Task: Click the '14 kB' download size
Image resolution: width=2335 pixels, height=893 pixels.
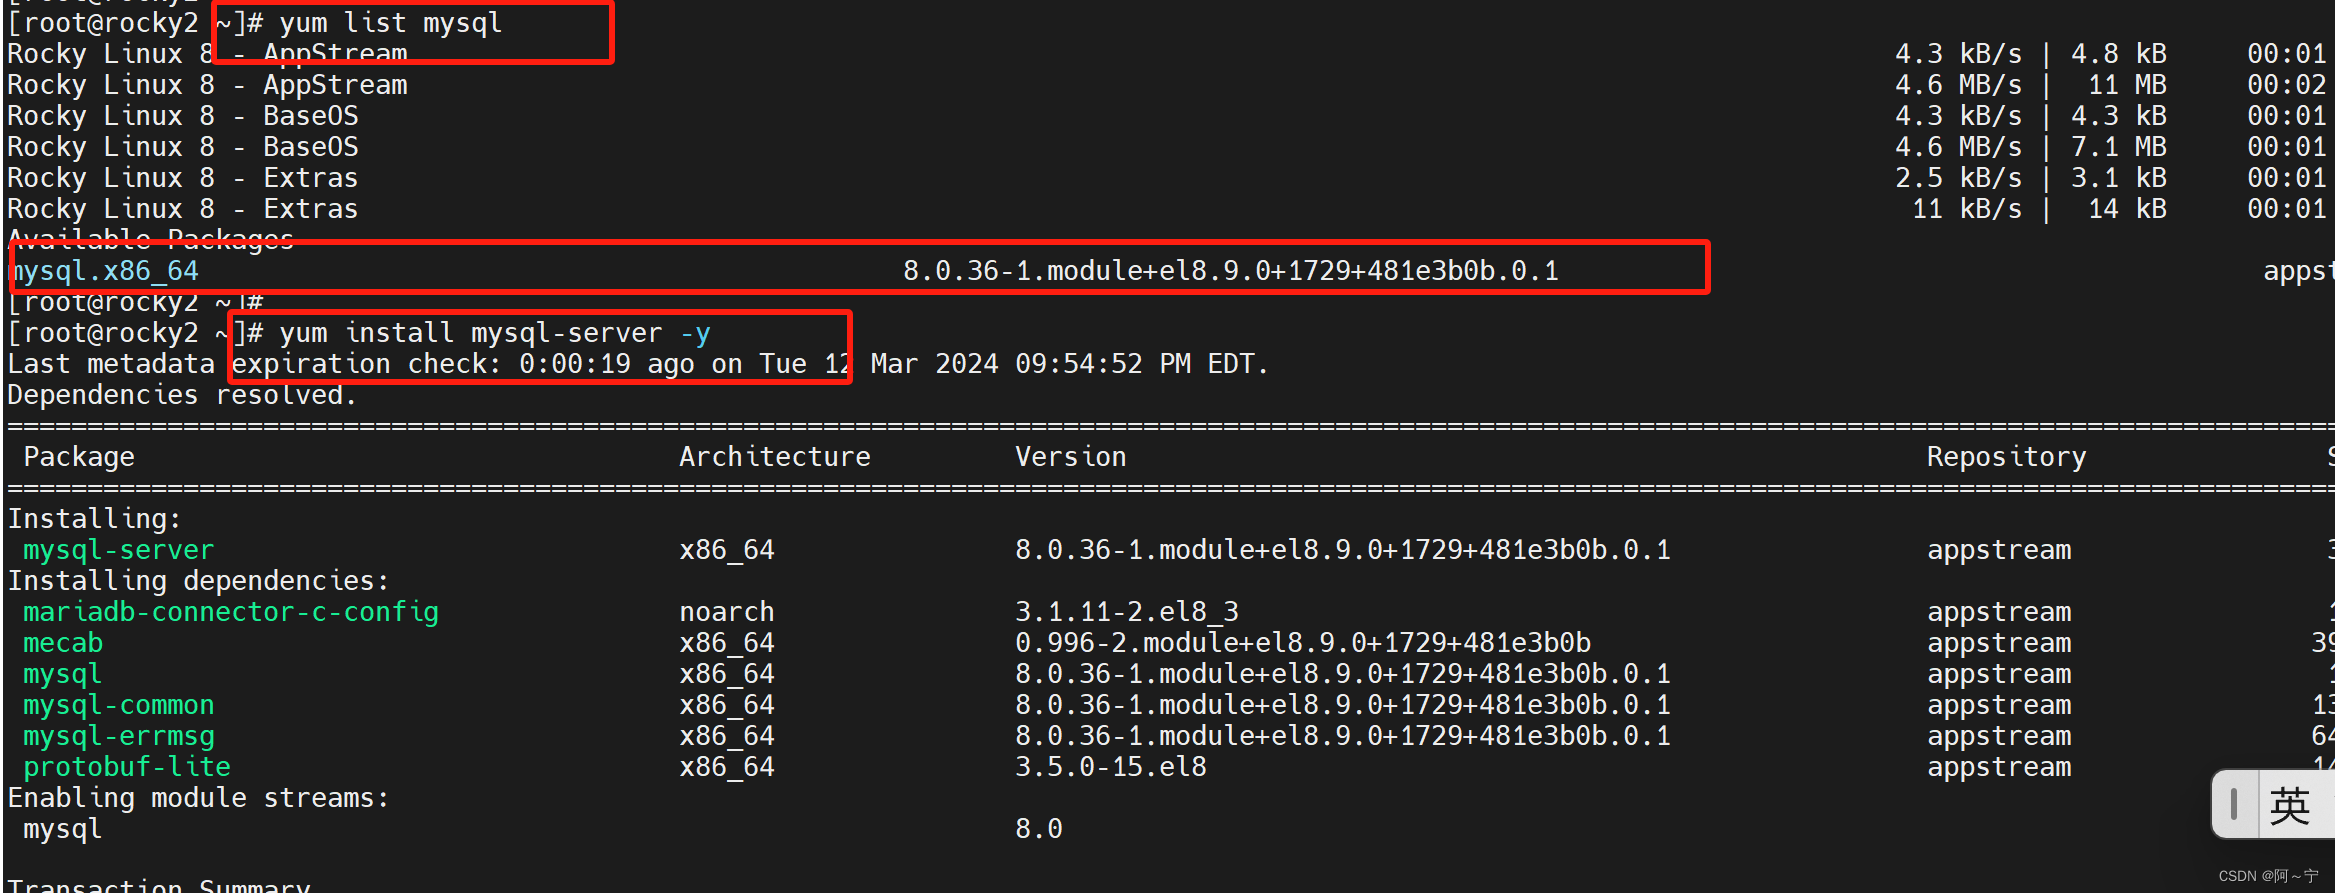Action: pos(2127,209)
